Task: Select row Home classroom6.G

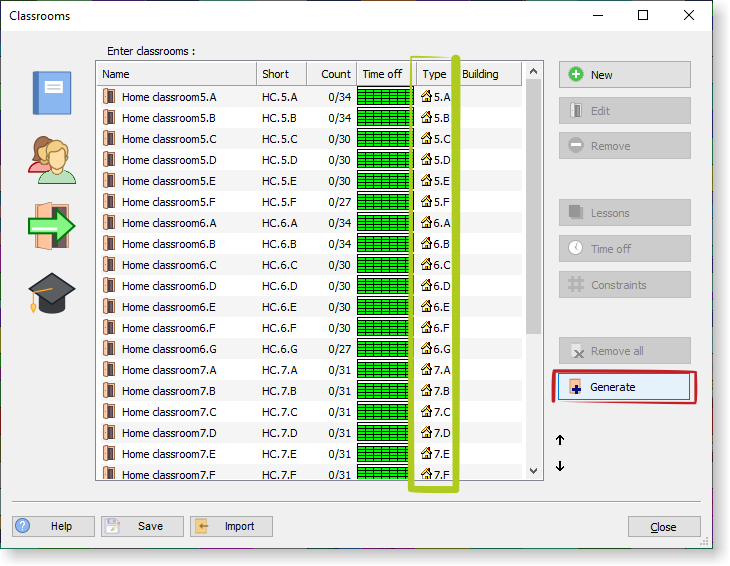Action: point(310,349)
